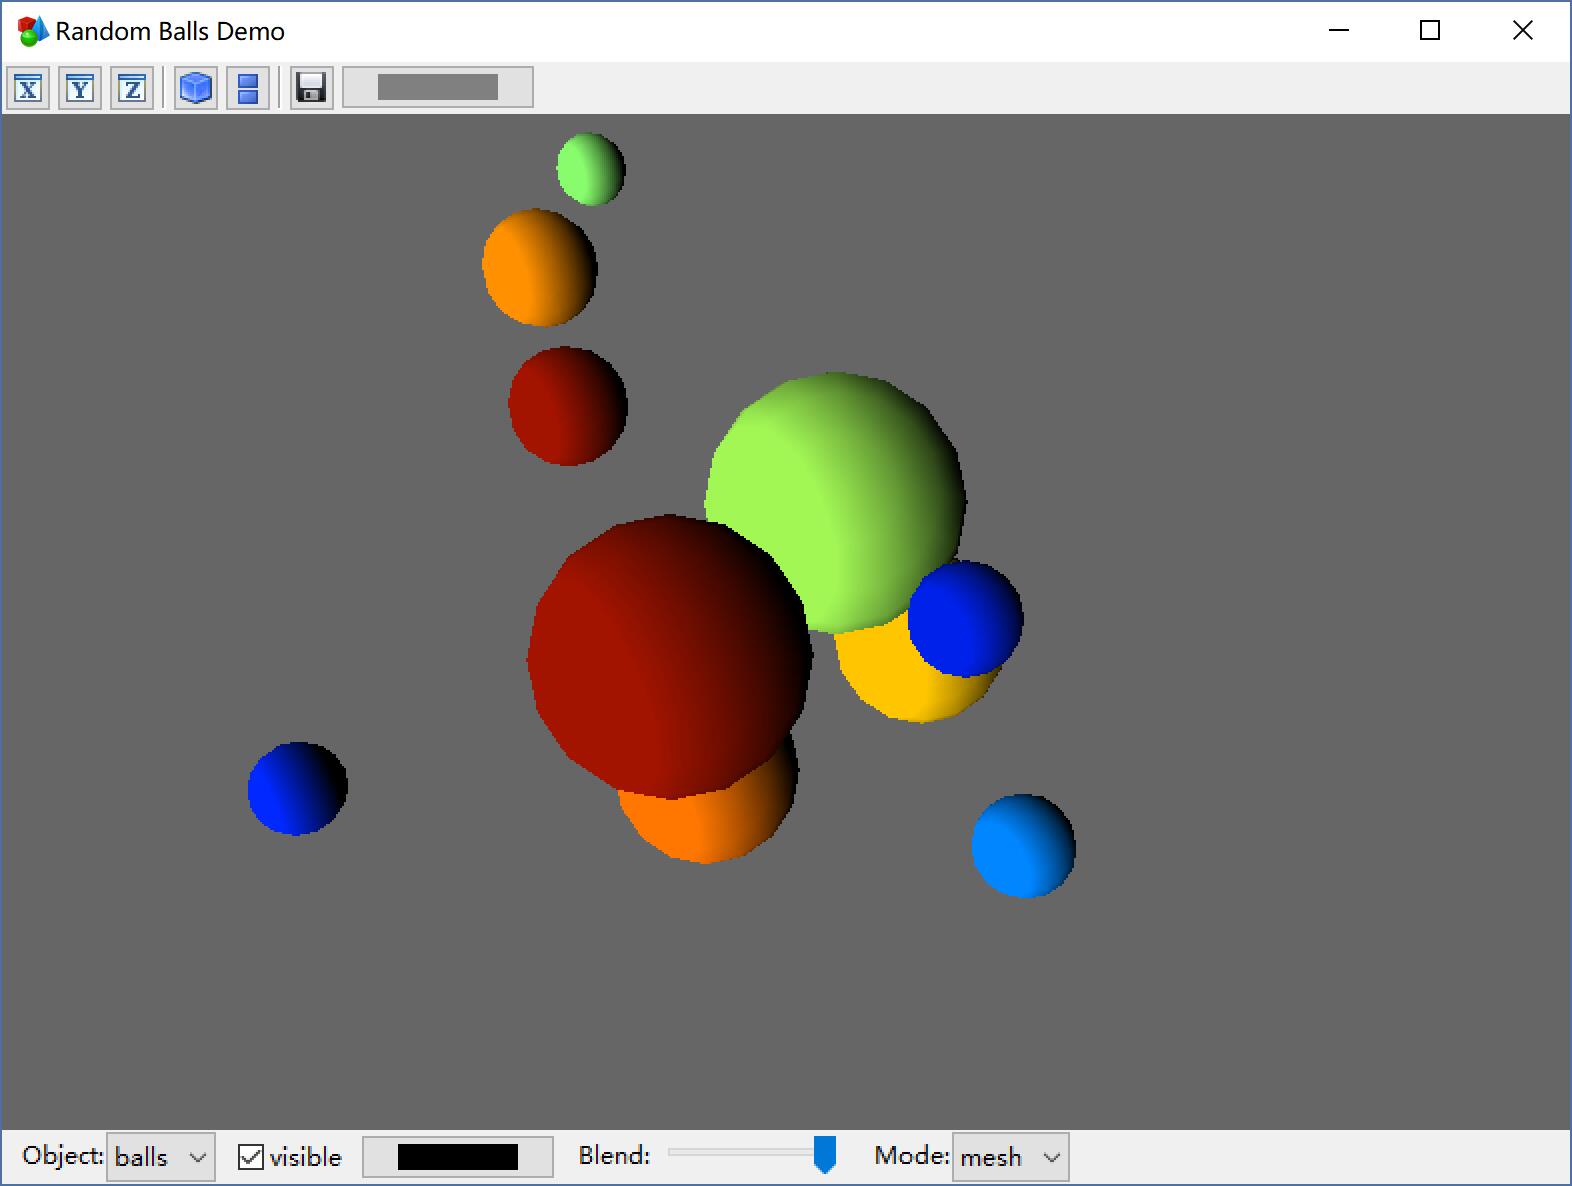This screenshot has height=1186, width=1572.
Task: Click the small green ball at top
Action: click(590, 169)
